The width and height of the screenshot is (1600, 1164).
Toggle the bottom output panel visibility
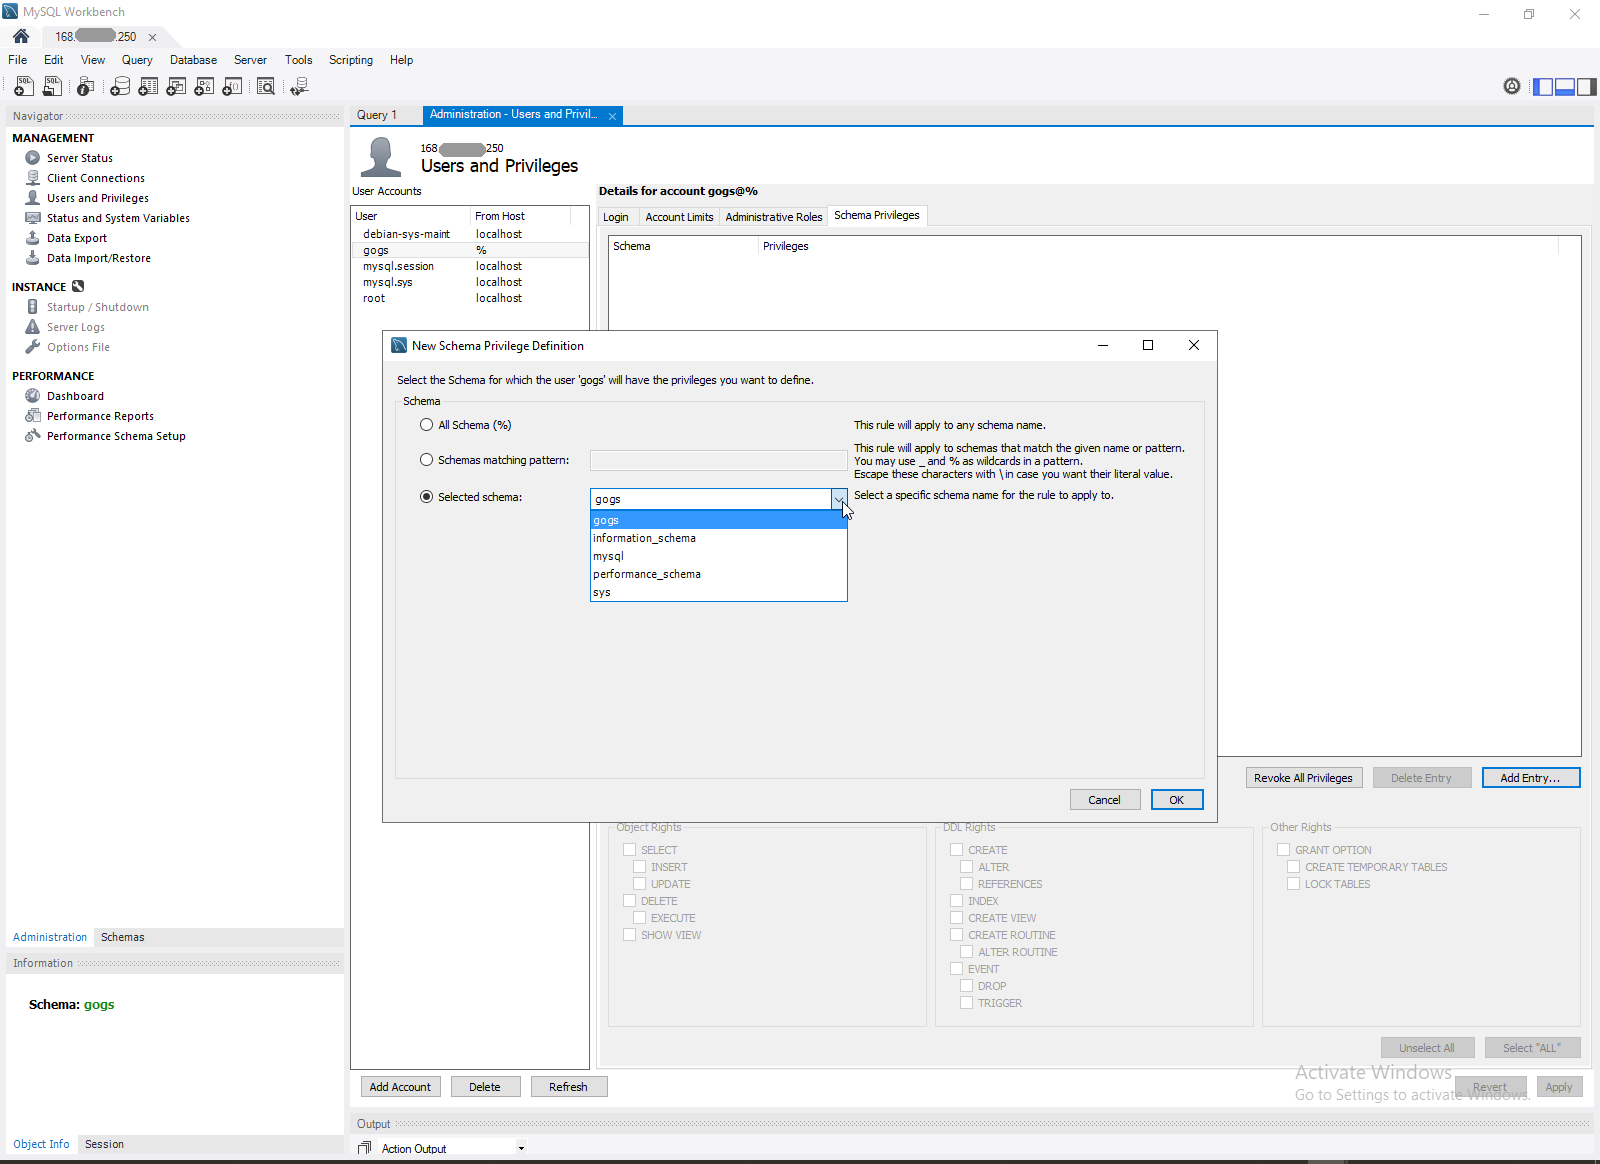point(1565,87)
